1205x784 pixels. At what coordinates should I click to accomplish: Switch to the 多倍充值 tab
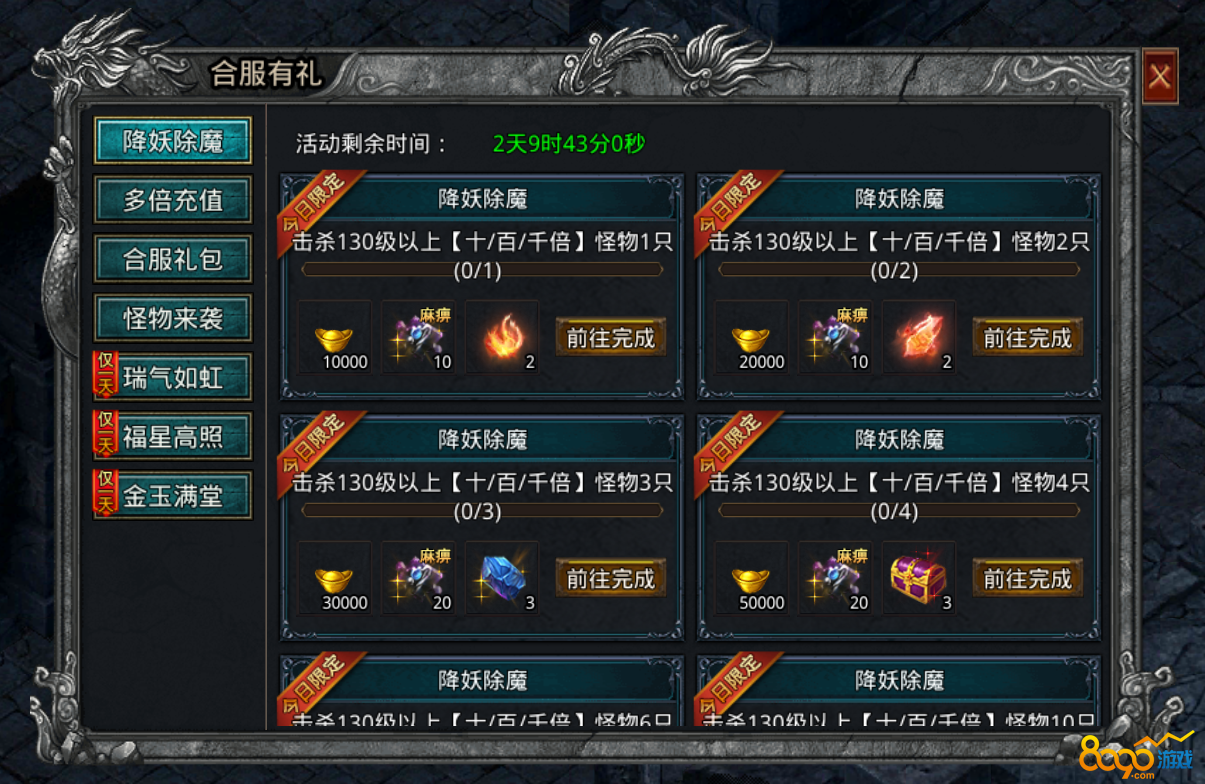[173, 200]
